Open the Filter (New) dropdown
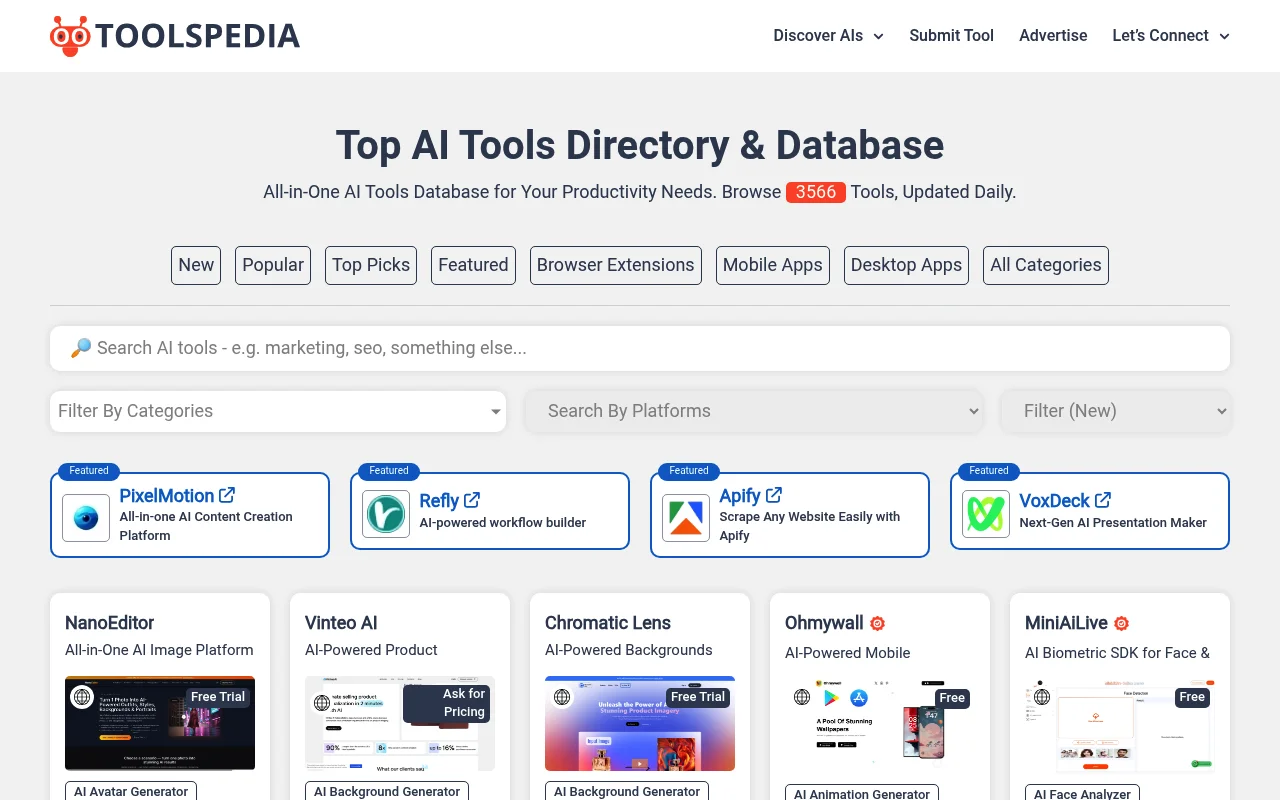The height and width of the screenshot is (800, 1280). coord(1116,411)
